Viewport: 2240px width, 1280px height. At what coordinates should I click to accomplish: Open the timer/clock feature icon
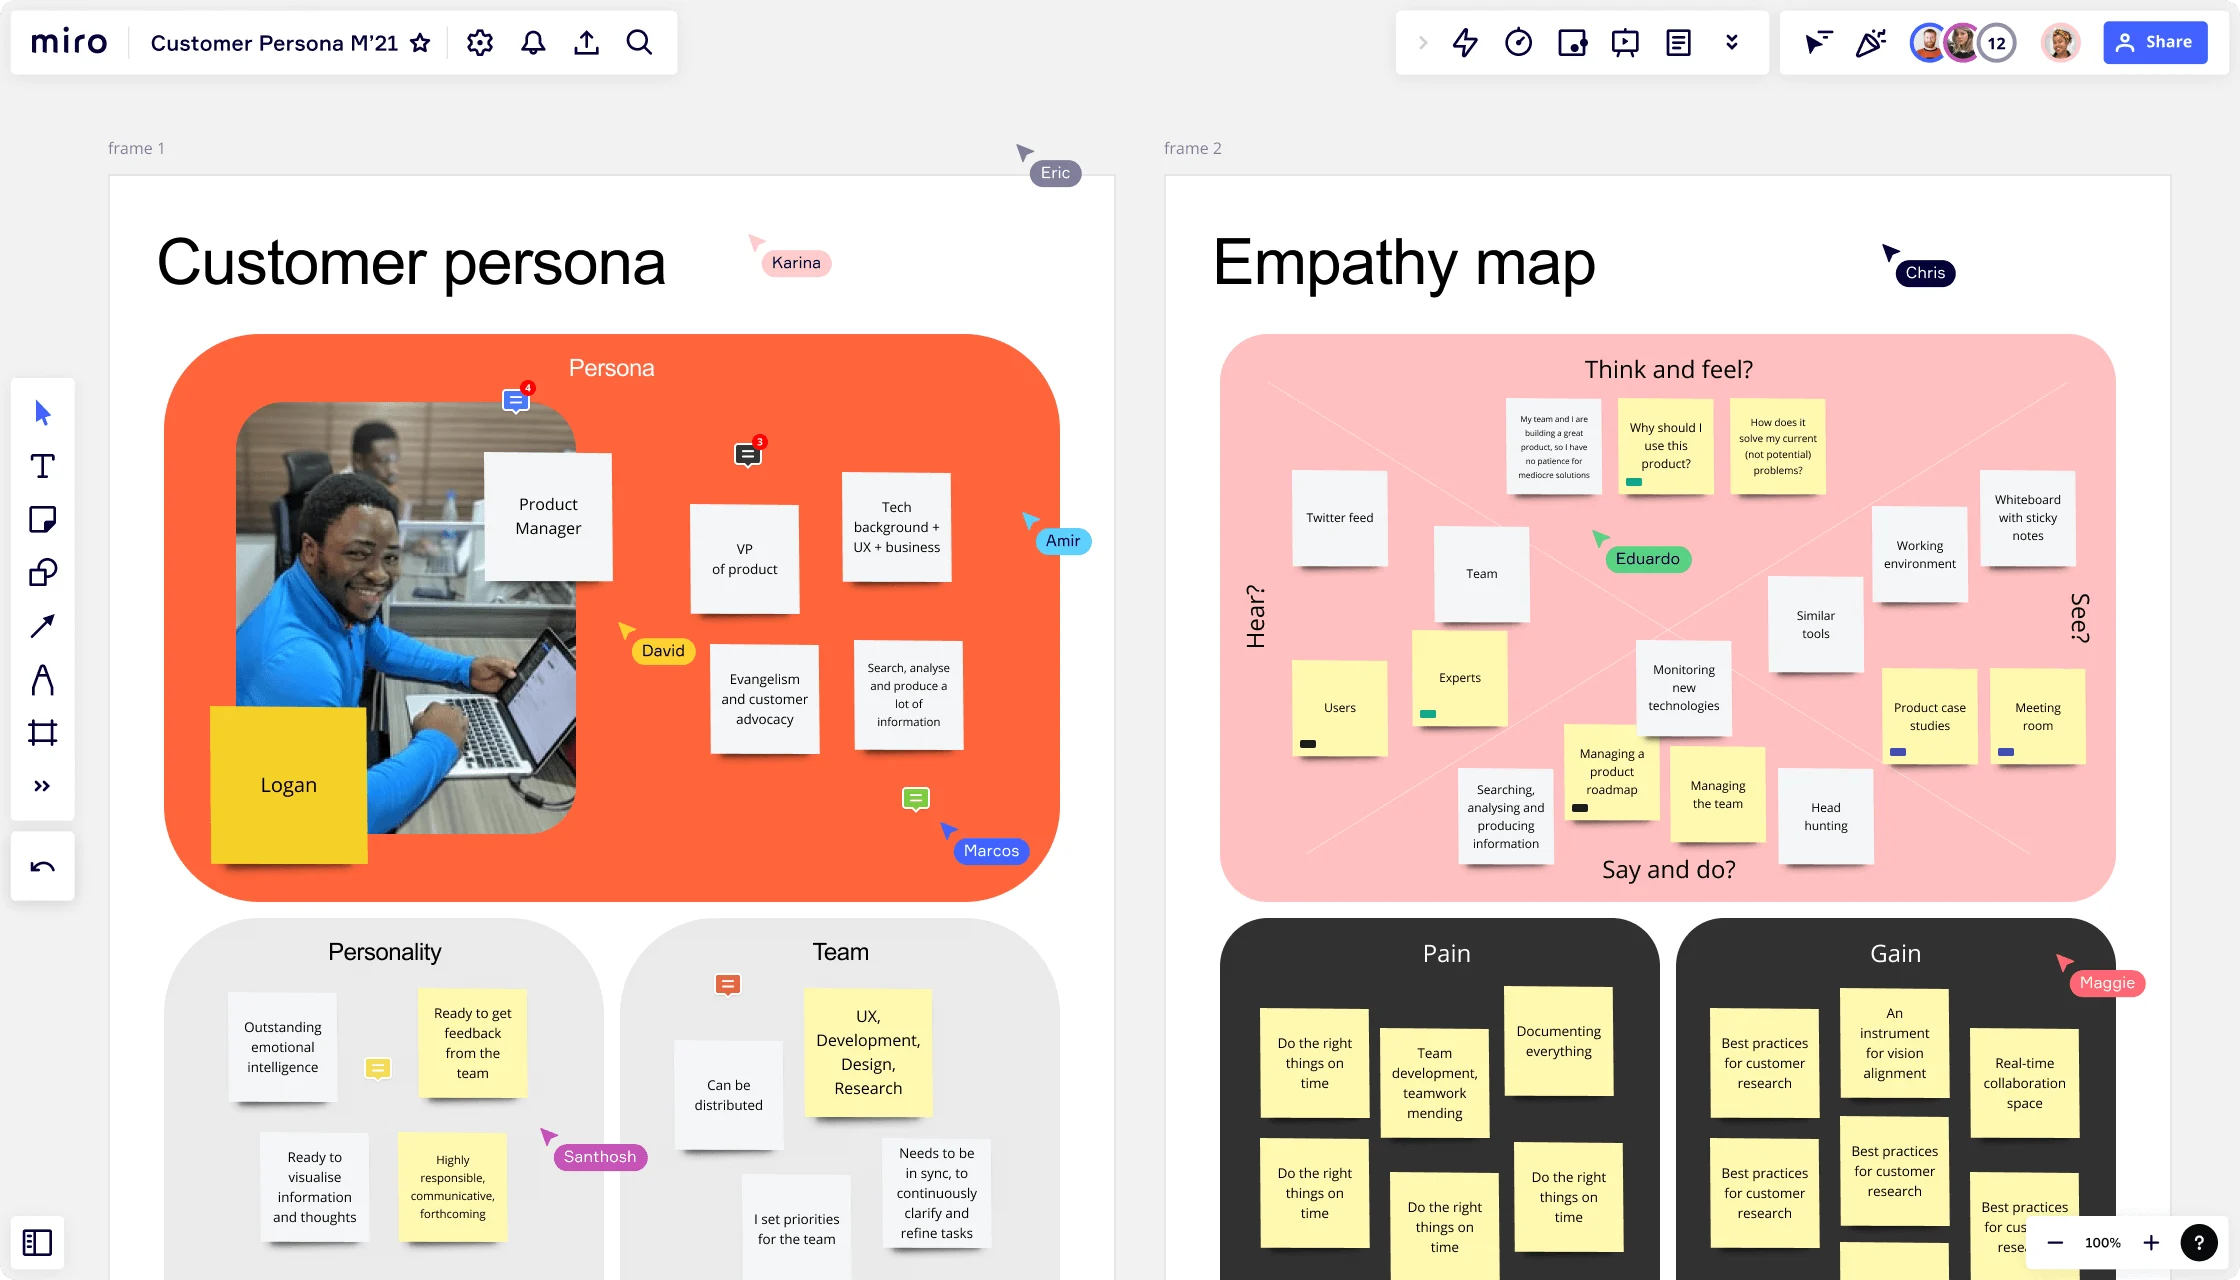pos(1517,43)
